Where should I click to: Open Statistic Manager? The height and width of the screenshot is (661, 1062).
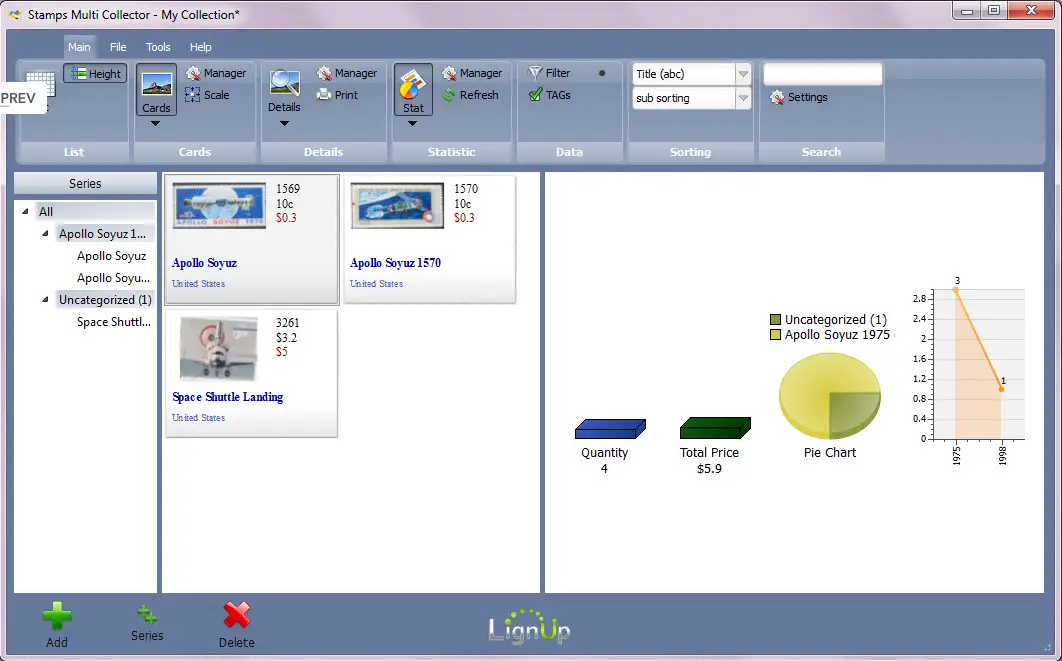click(472, 72)
